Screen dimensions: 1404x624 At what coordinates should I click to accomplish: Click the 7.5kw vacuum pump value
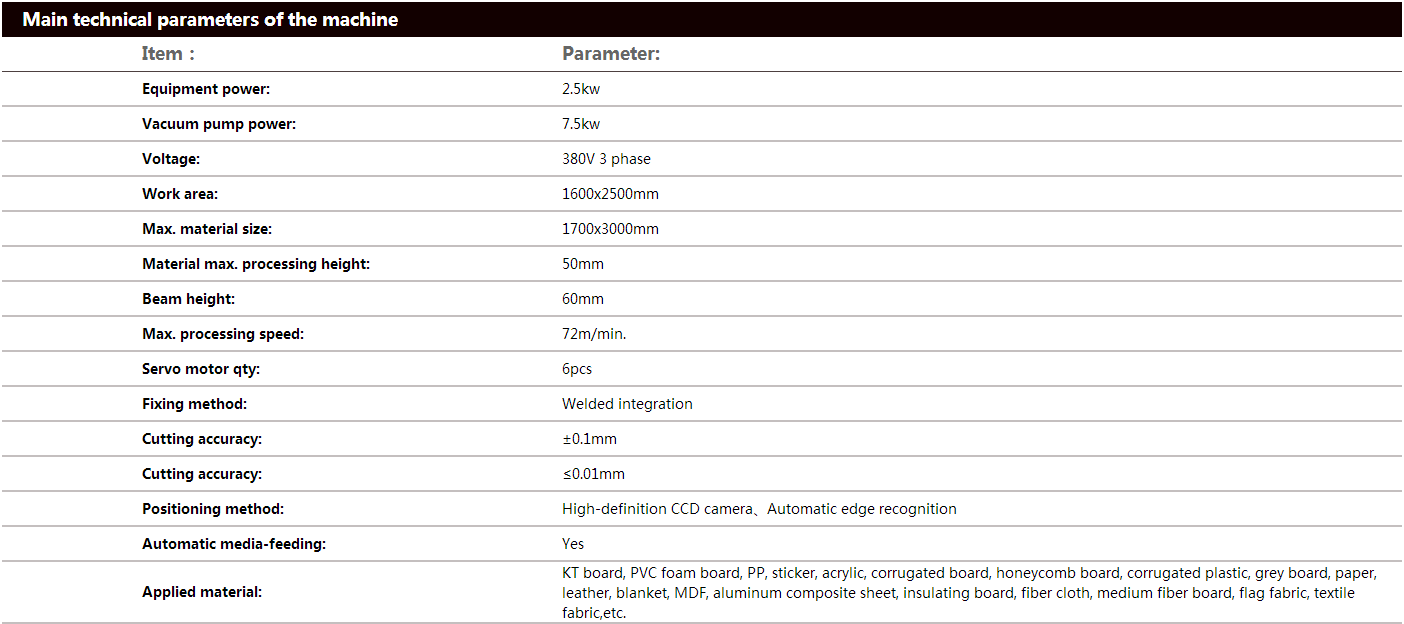(581, 124)
